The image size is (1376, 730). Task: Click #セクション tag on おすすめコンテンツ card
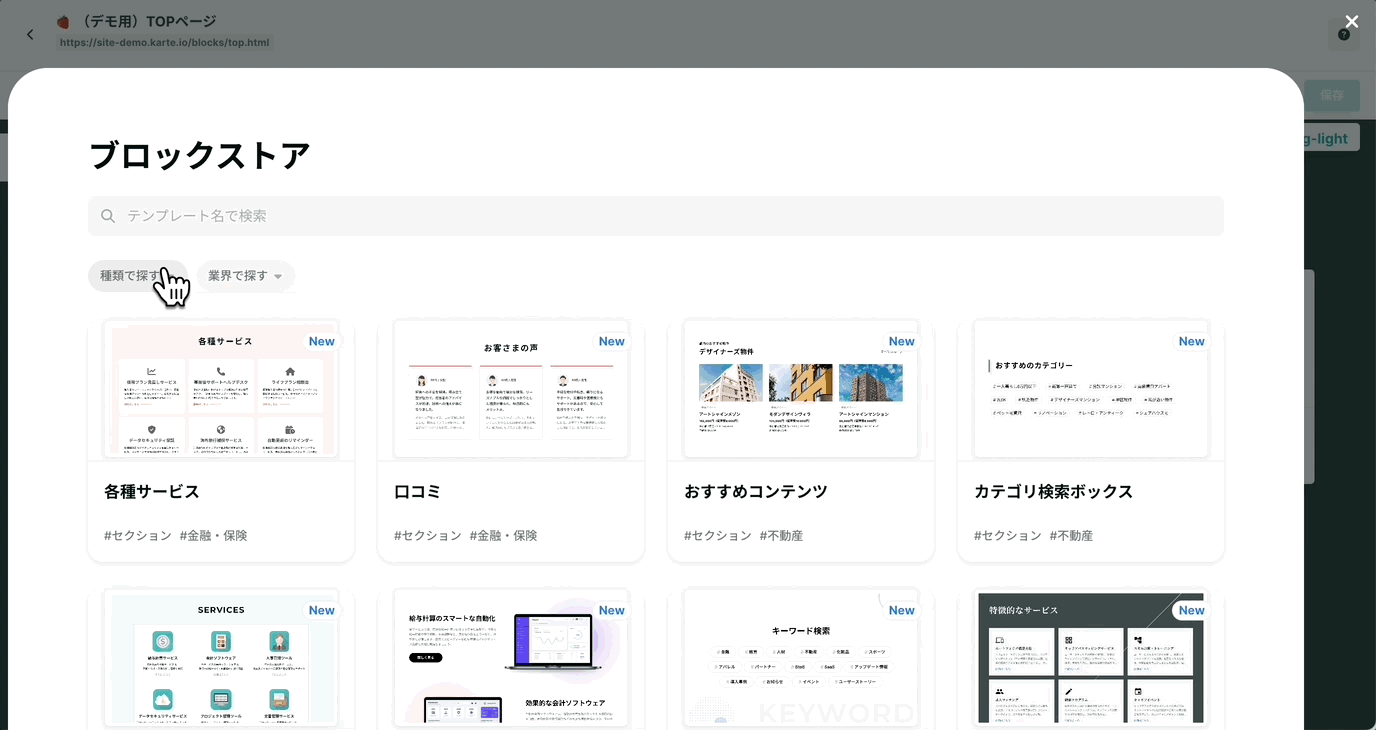tap(718, 536)
